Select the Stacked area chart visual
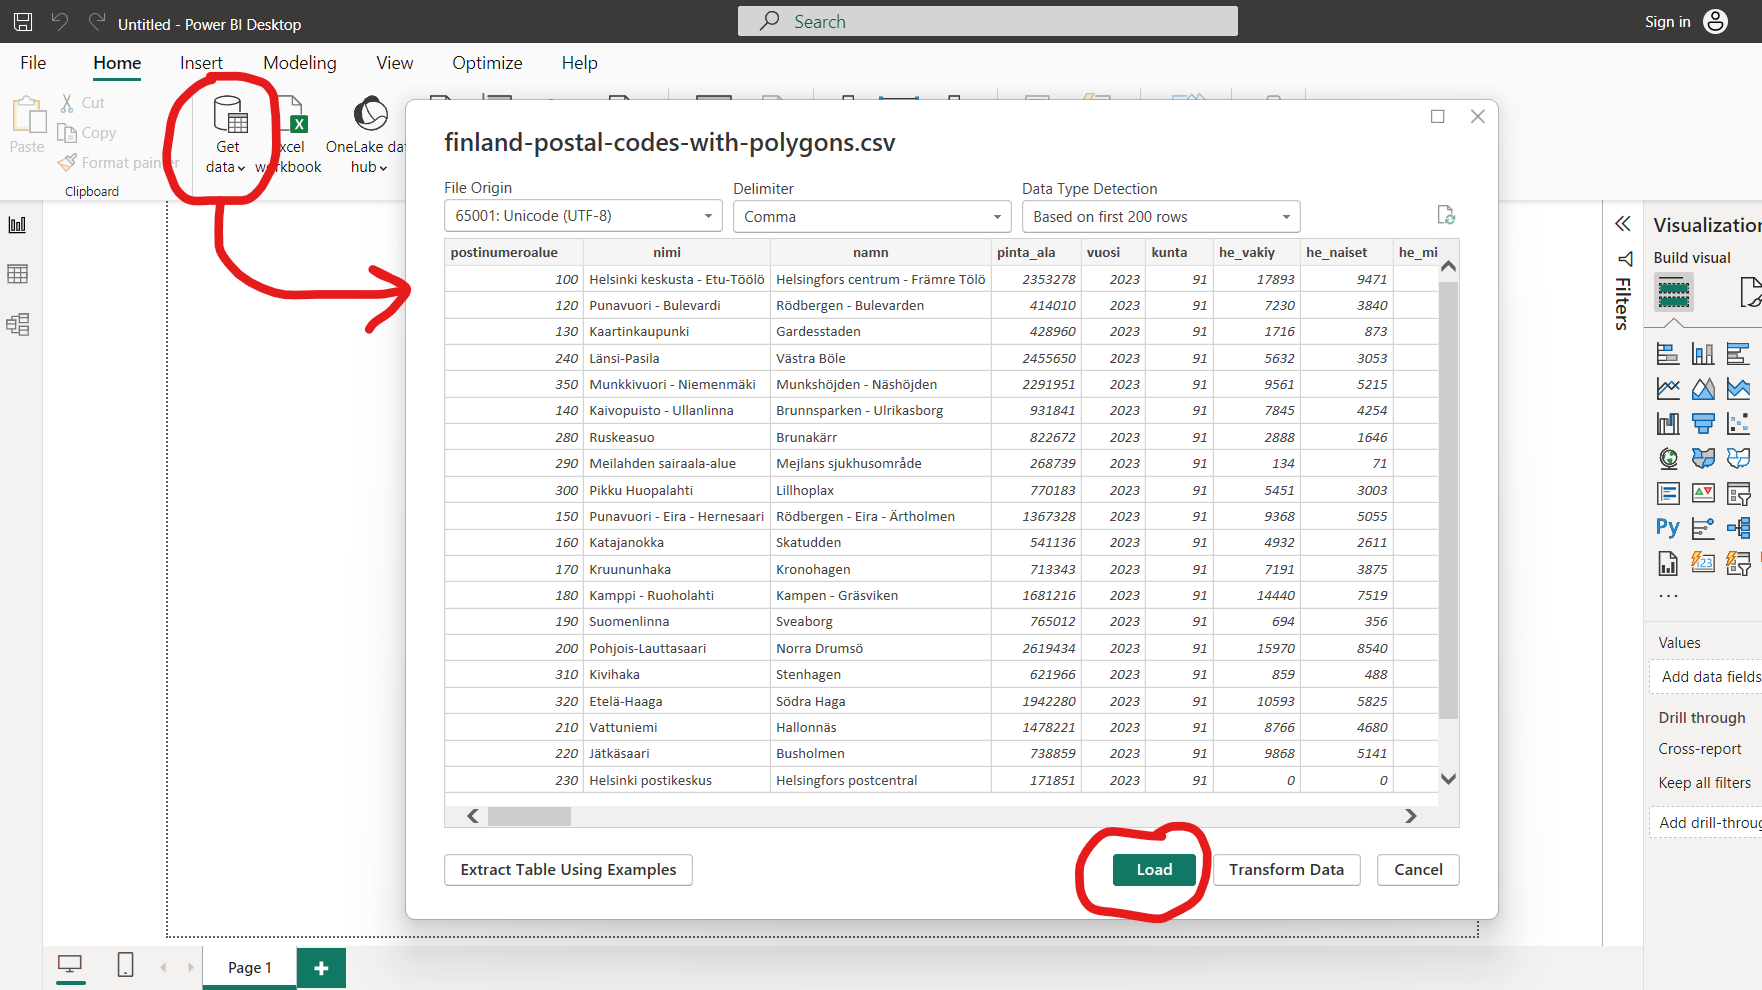Viewport: 1762px width, 990px height. tap(1738, 388)
